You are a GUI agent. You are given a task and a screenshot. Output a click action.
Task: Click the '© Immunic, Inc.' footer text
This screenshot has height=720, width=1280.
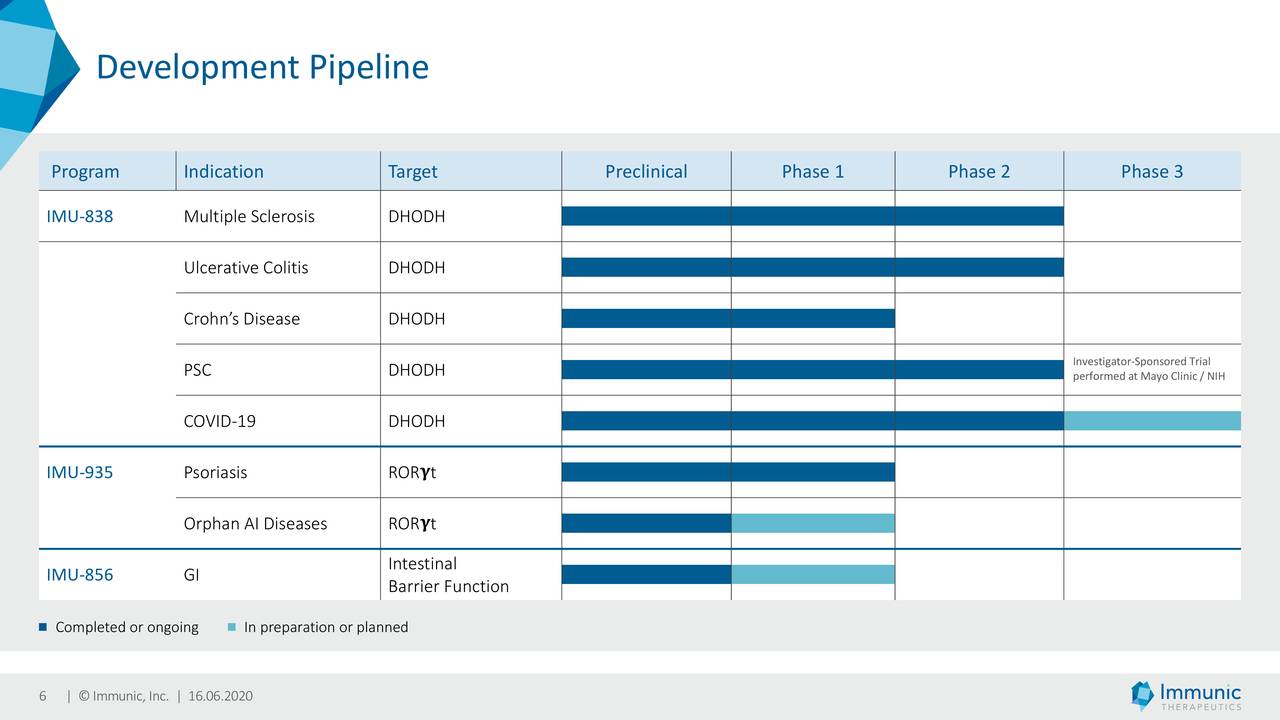coord(124,696)
